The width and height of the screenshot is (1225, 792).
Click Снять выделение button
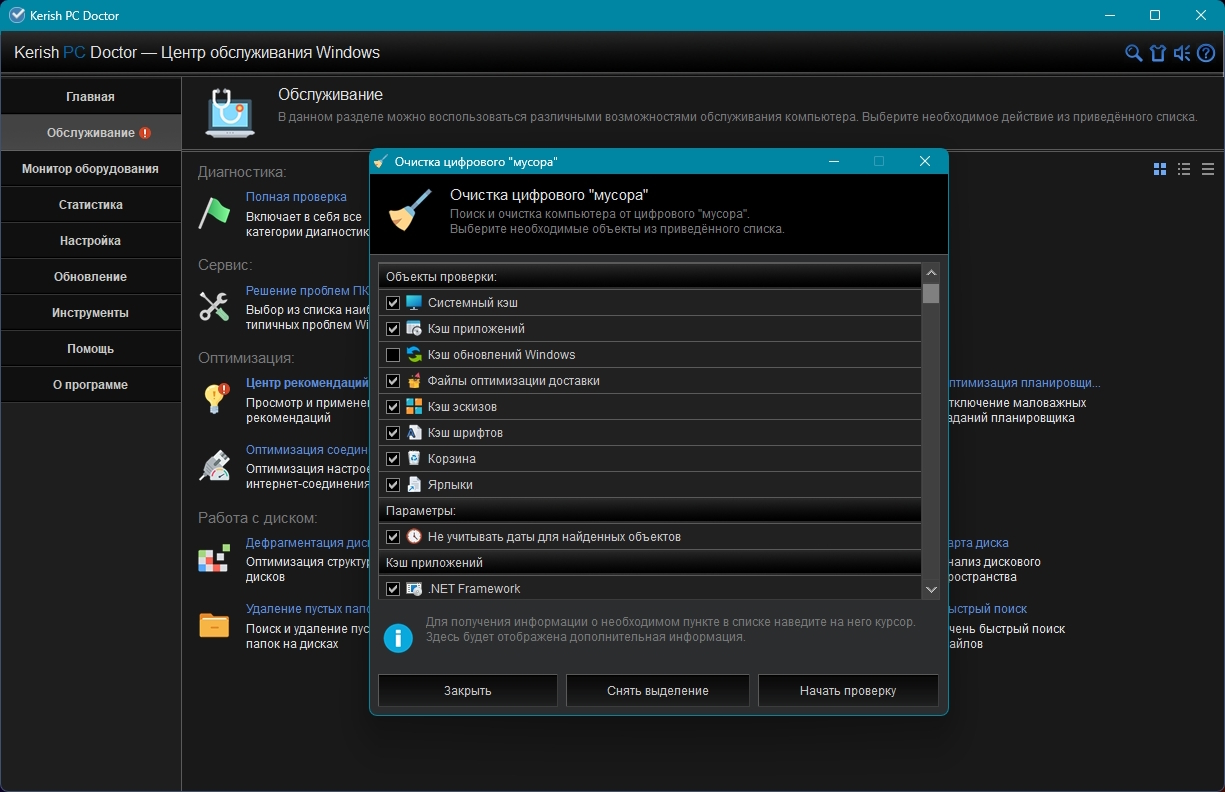click(x=658, y=691)
